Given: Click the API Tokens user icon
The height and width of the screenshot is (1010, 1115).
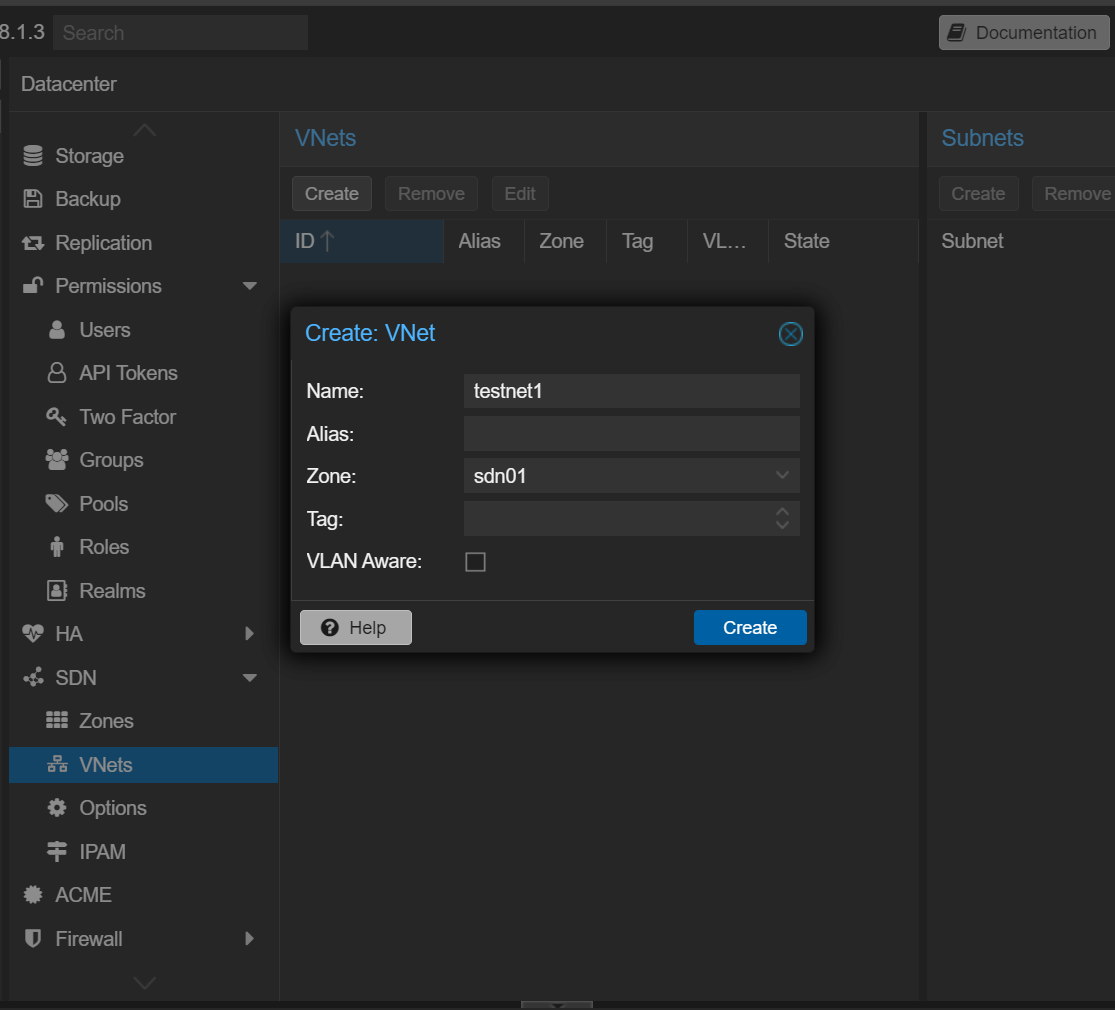Looking at the screenshot, I should click(57, 373).
